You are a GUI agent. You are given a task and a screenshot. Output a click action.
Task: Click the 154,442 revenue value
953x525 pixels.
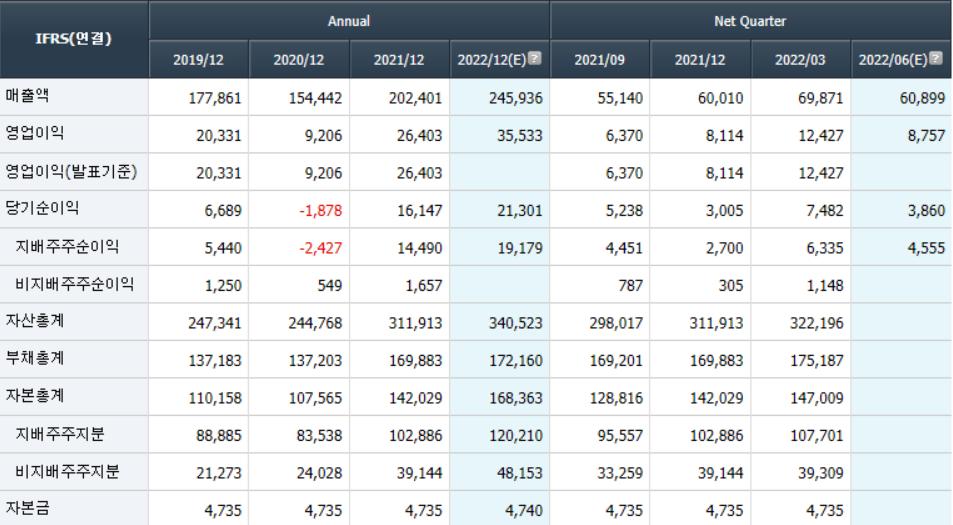[x=315, y=98]
